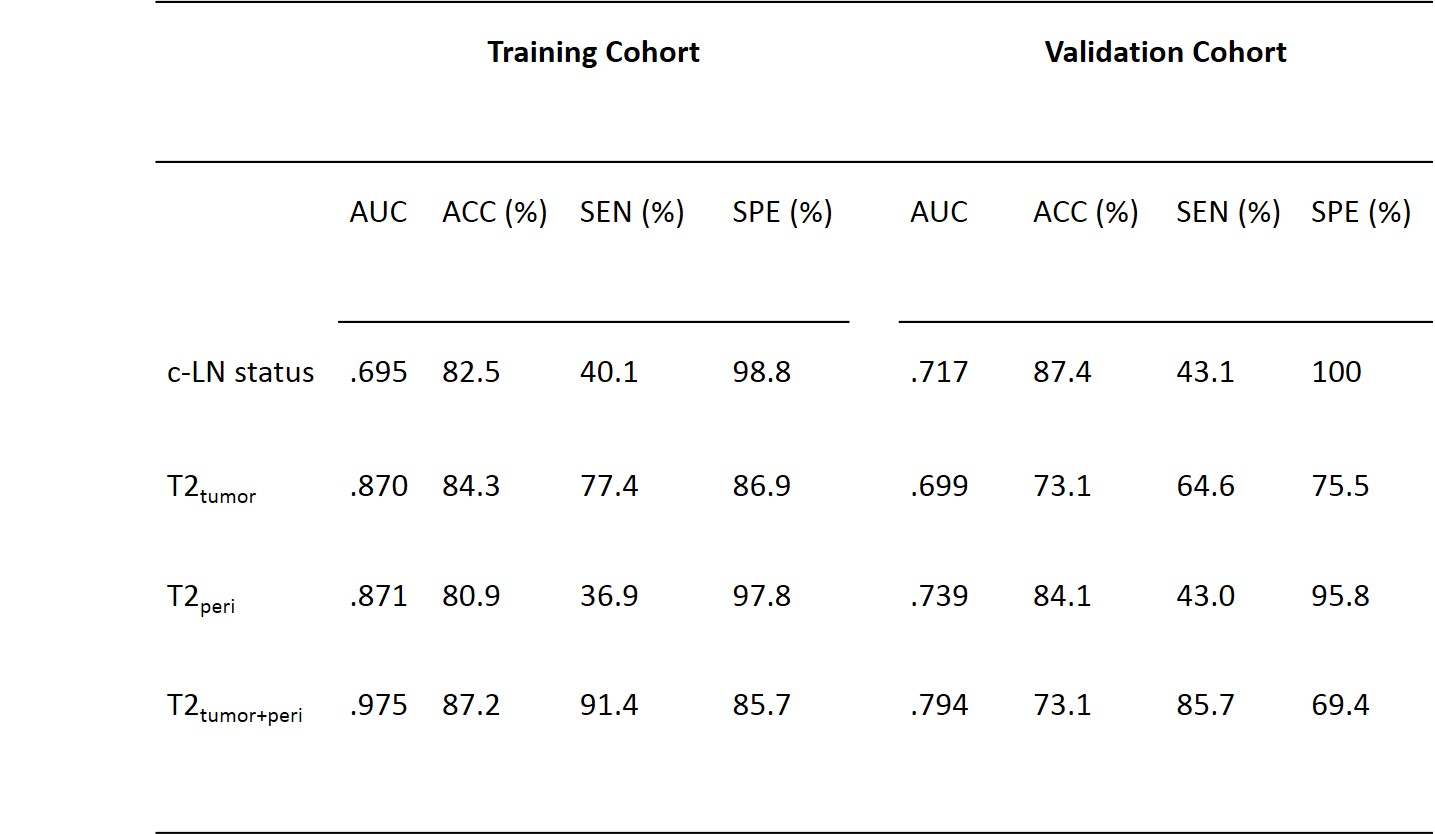Select the .794 validation AUC value
Screen dimensions: 1435x834
[939, 705]
